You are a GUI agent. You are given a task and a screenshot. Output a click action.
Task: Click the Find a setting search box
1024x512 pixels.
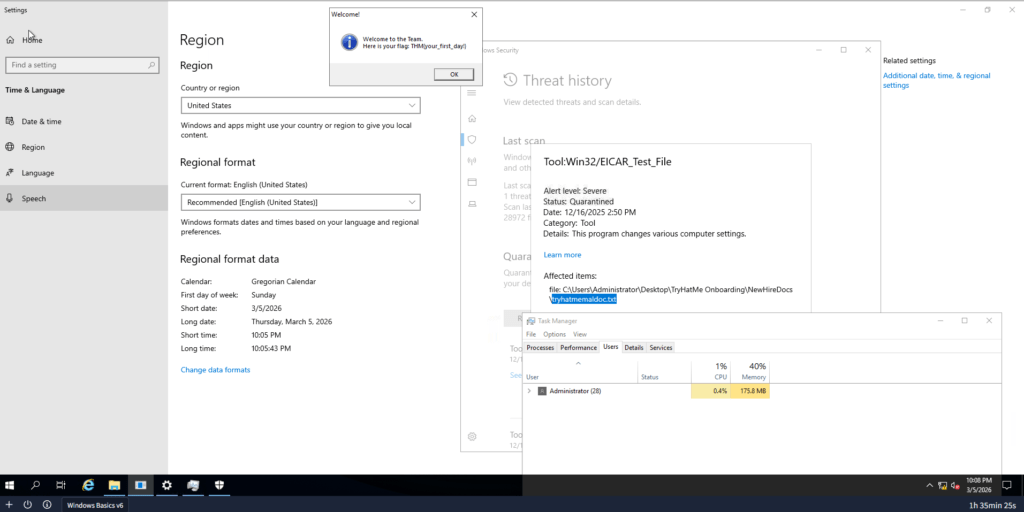click(x=82, y=65)
